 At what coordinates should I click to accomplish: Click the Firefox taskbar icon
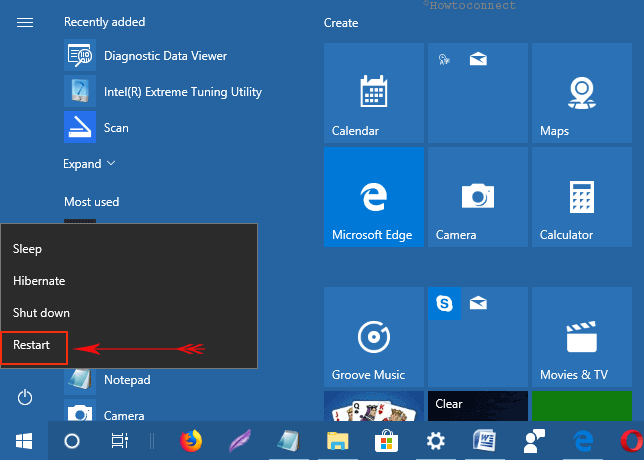(x=190, y=440)
